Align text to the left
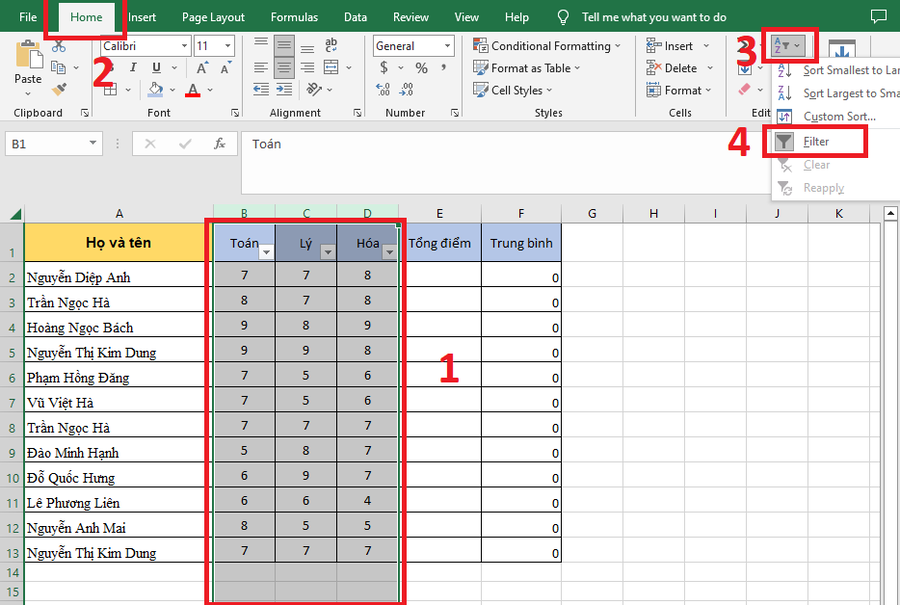The width and height of the screenshot is (900, 605). pyautogui.click(x=261, y=68)
